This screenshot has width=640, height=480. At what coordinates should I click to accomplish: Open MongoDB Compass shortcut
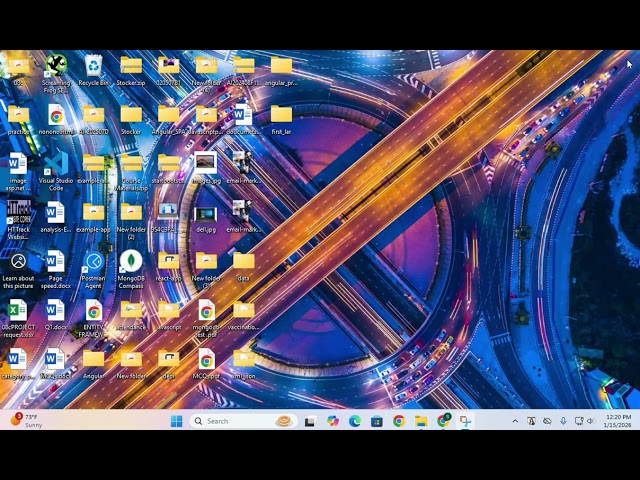point(131,265)
